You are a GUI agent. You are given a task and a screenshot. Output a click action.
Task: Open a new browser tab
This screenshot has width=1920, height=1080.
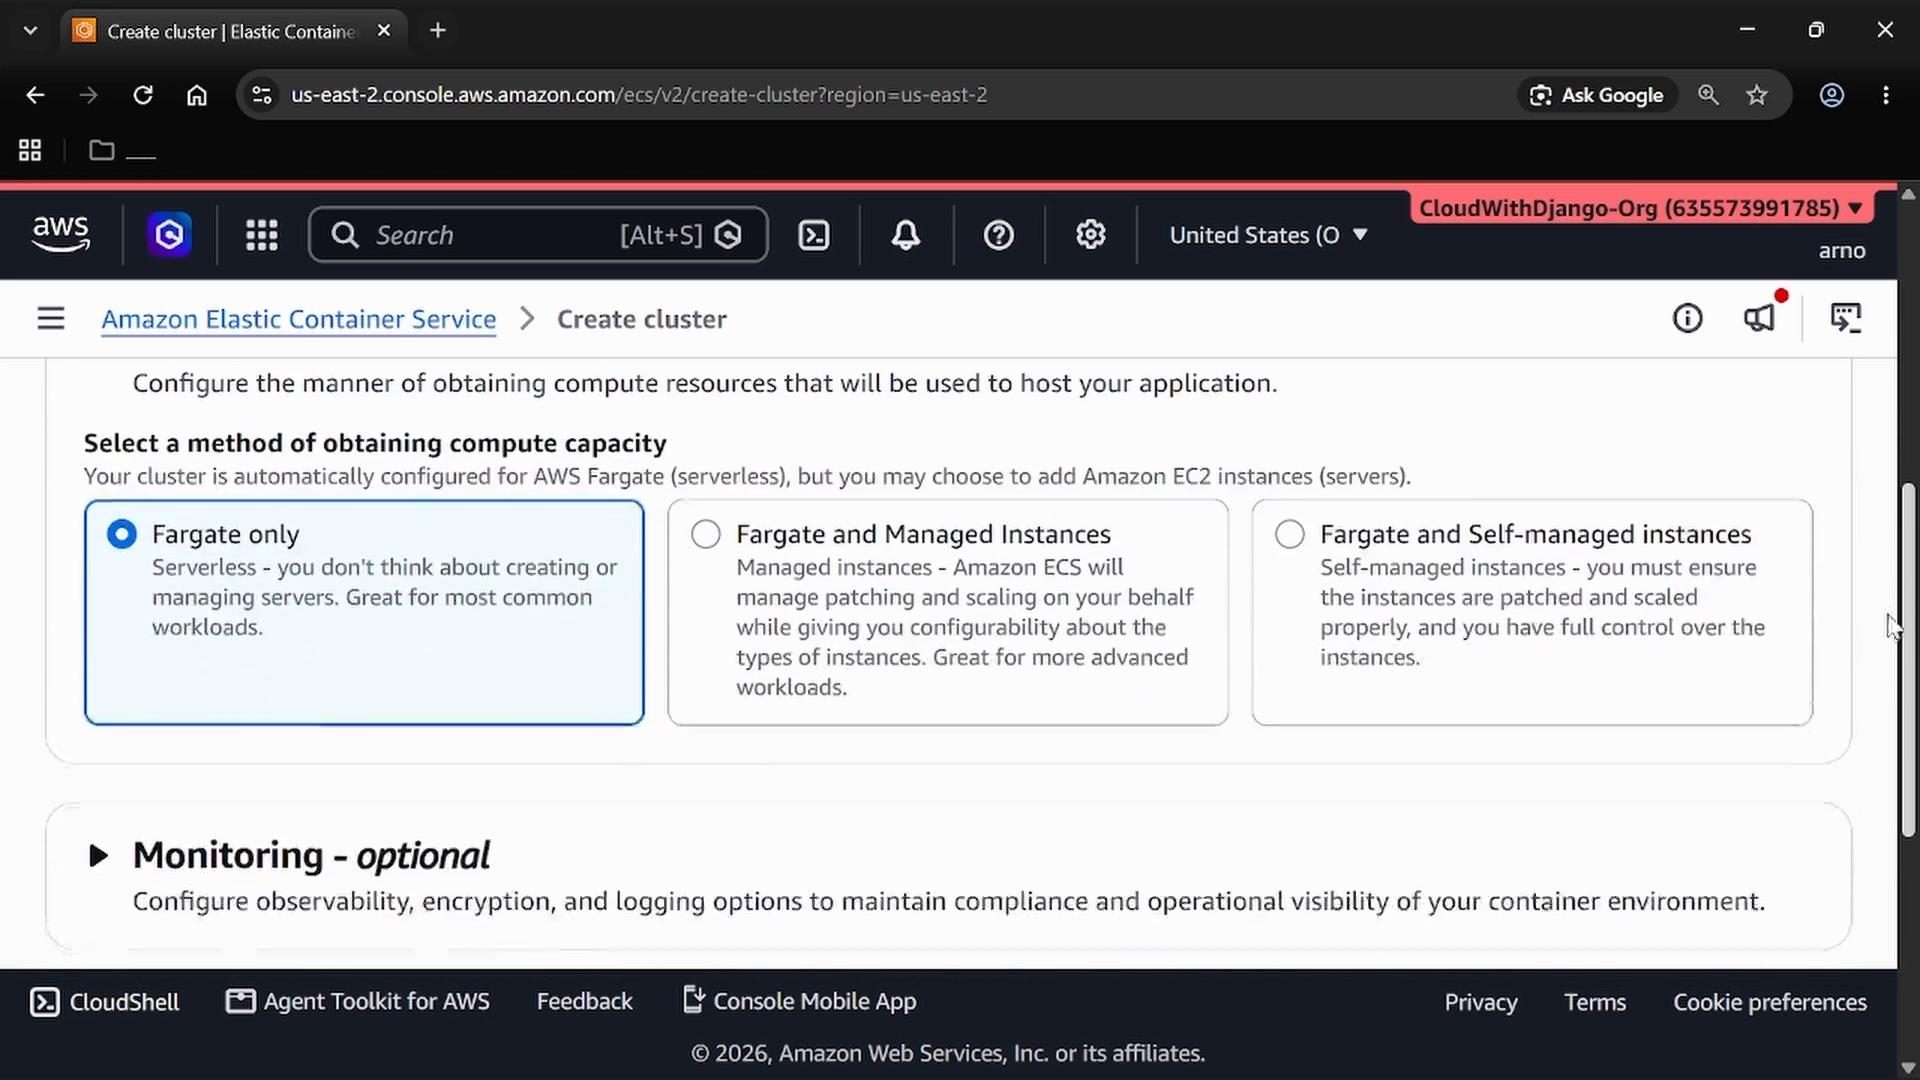(x=438, y=31)
